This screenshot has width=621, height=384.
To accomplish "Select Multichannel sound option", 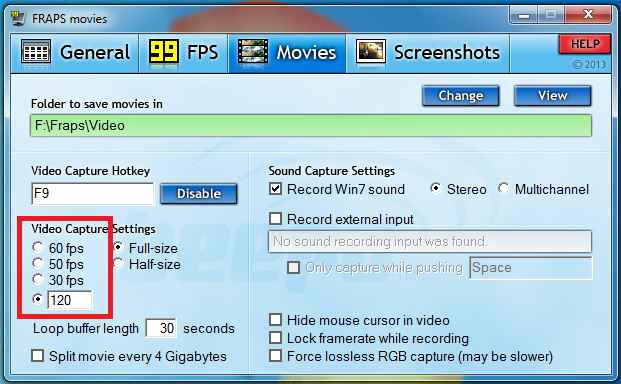I will pyautogui.click(x=504, y=188).
